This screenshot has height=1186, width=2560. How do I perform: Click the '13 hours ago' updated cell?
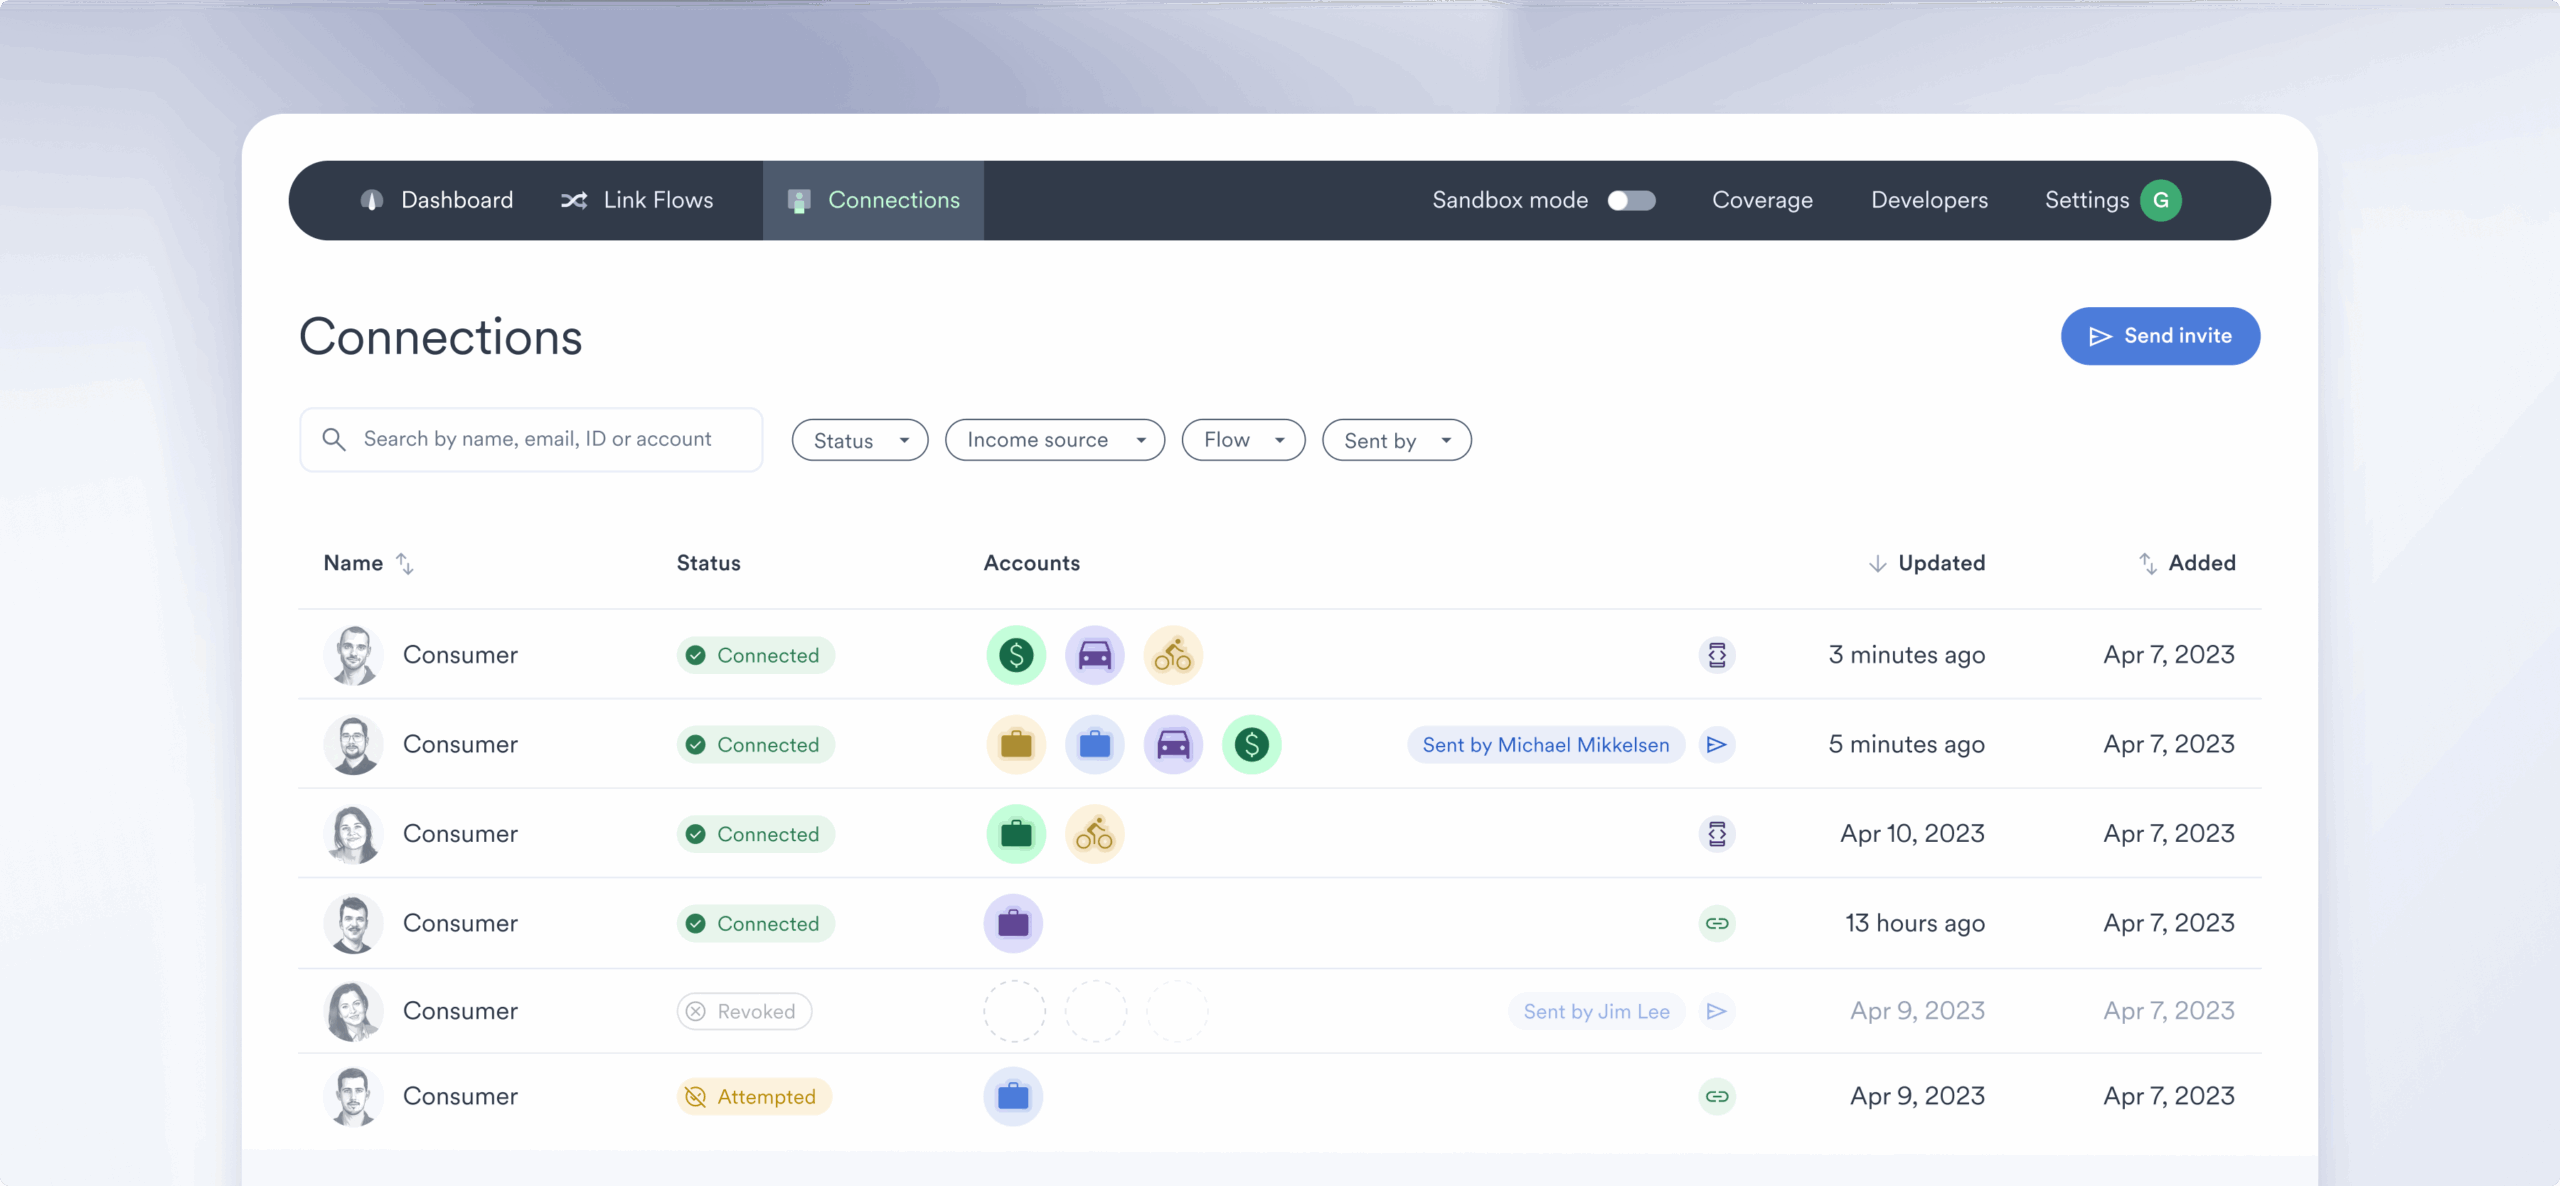pos(1915,923)
